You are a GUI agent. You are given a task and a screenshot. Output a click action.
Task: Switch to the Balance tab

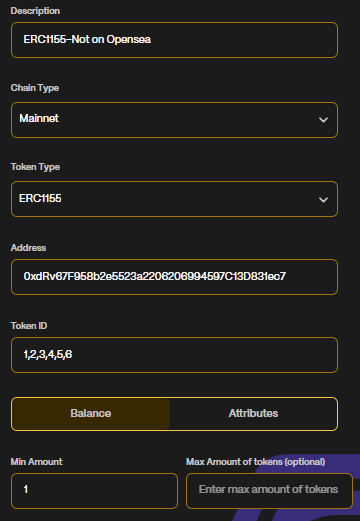tap(91, 414)
